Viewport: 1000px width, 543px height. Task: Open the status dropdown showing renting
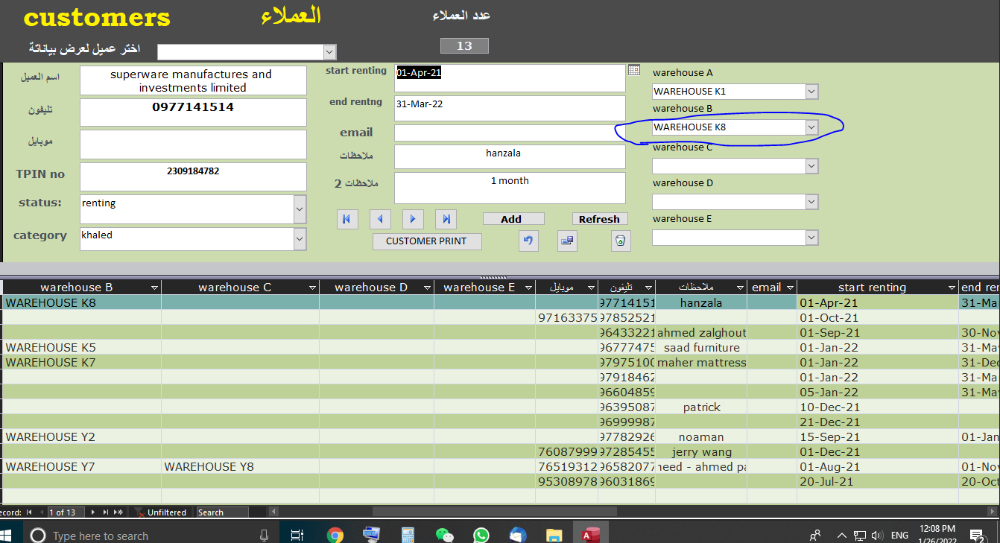tap(299, 209)
